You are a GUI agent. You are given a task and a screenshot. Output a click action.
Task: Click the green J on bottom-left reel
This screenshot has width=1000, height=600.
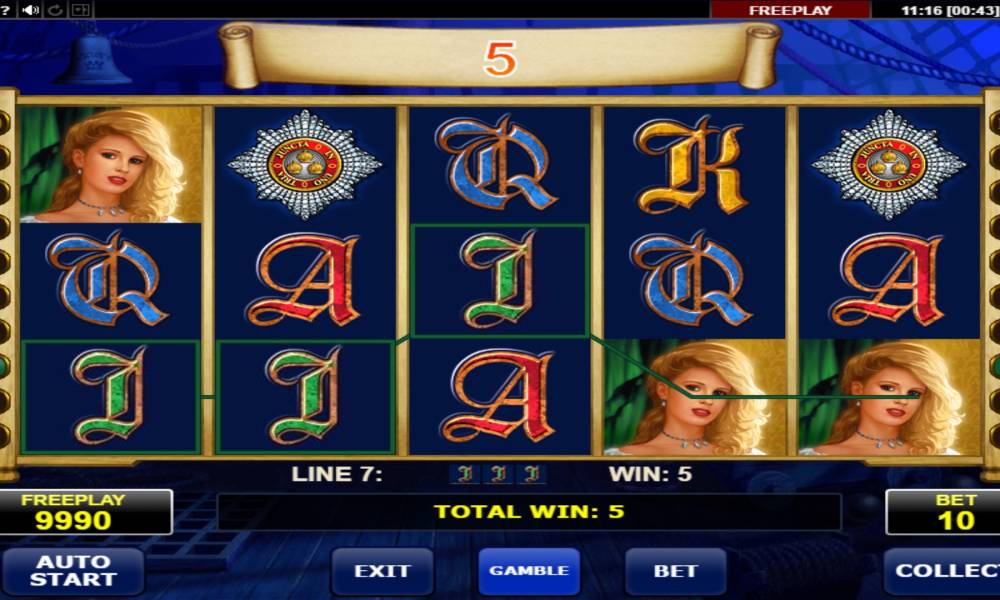pyautogui.click(x=111, y=397)
